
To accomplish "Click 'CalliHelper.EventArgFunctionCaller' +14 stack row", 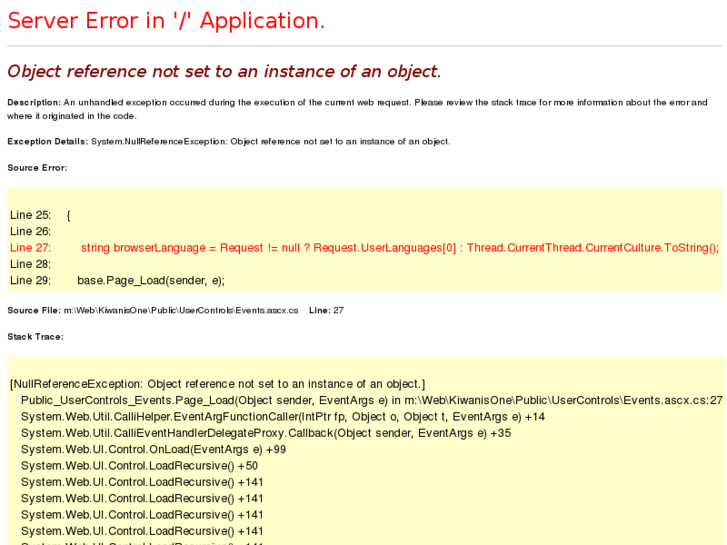I will point(283,417).
